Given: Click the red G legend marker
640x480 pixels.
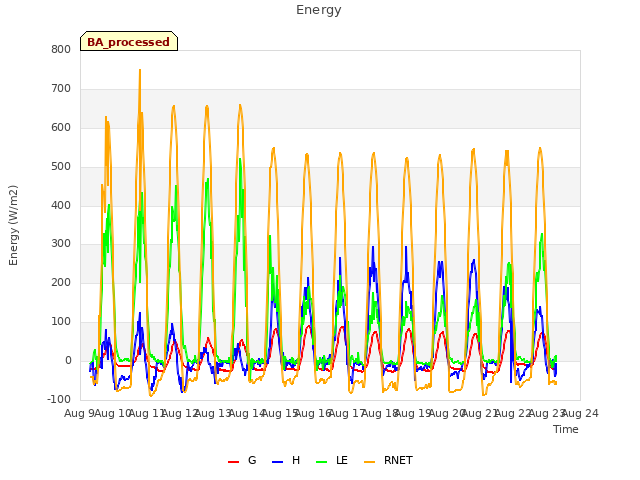Looking at the screenshot, I should pyautogui.click(x=233, y=462).
